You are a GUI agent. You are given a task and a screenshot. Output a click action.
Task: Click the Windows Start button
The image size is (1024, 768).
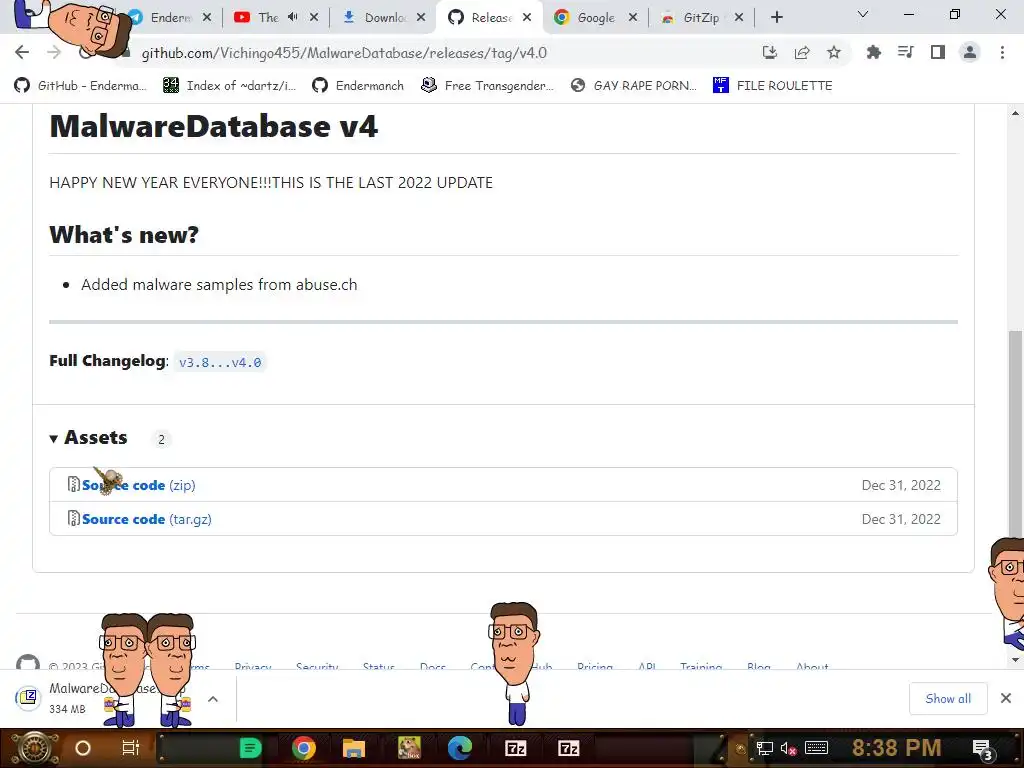pos(33,748)
